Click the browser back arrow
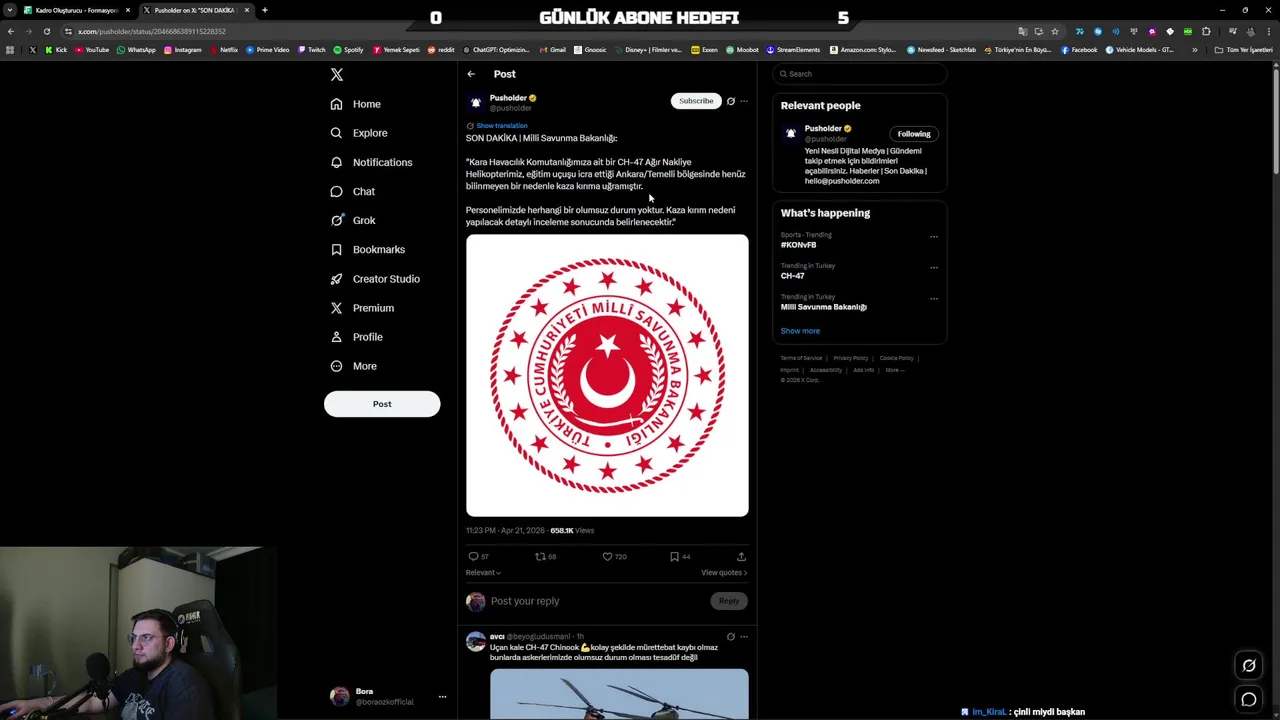This screenshot has width=1280, height=720. click(10, 31)
